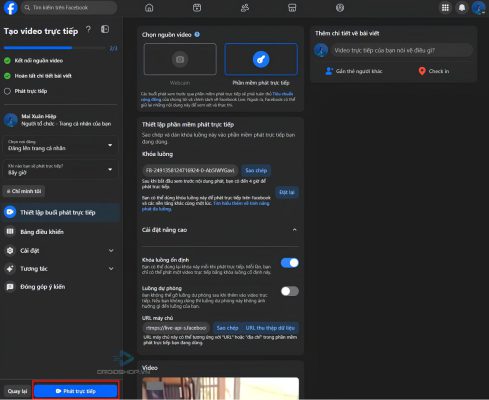Open the notifications bell

point(462,8)
